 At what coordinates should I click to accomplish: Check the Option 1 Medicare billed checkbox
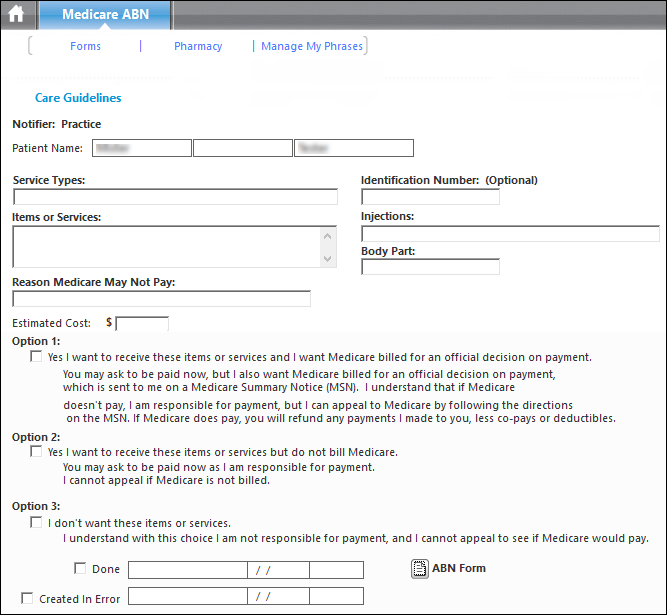coord(36,356)
